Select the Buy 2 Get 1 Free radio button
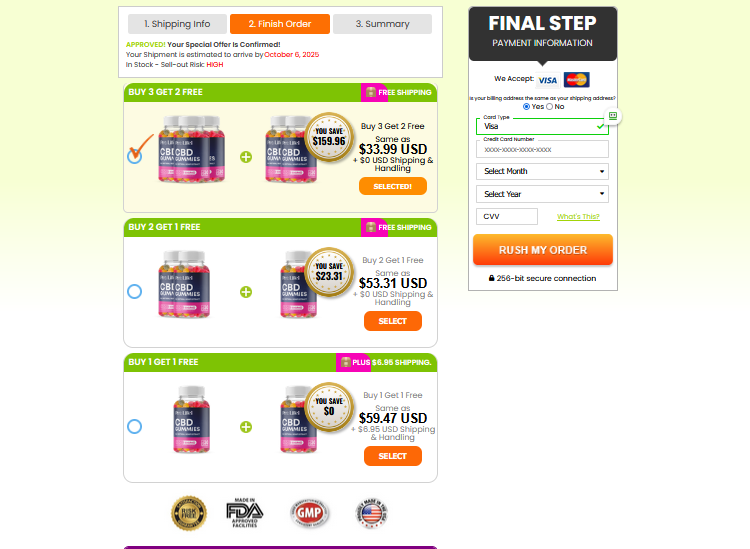 click(x=134, y=291)
